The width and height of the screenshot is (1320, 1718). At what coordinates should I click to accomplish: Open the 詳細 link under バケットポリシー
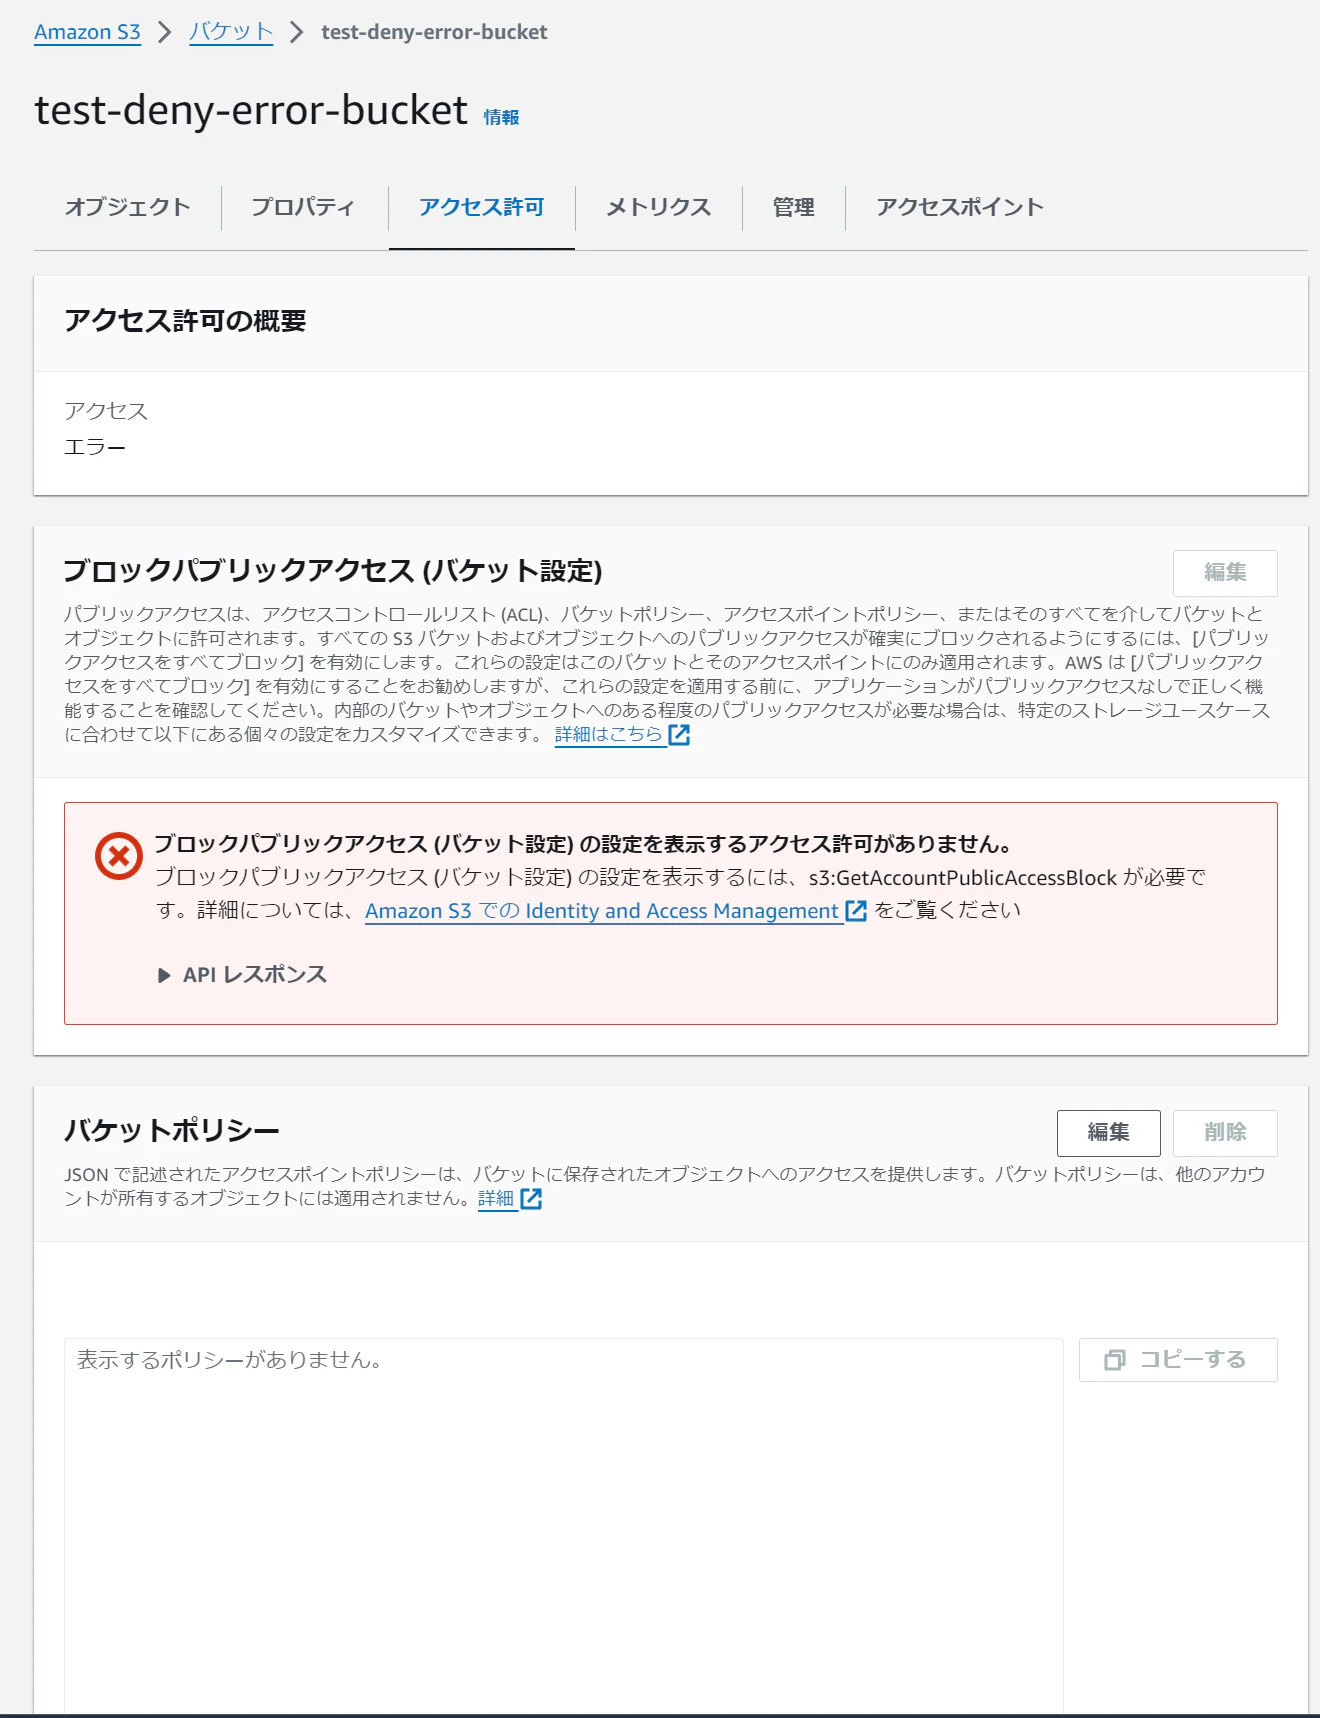coord(496,1198)
